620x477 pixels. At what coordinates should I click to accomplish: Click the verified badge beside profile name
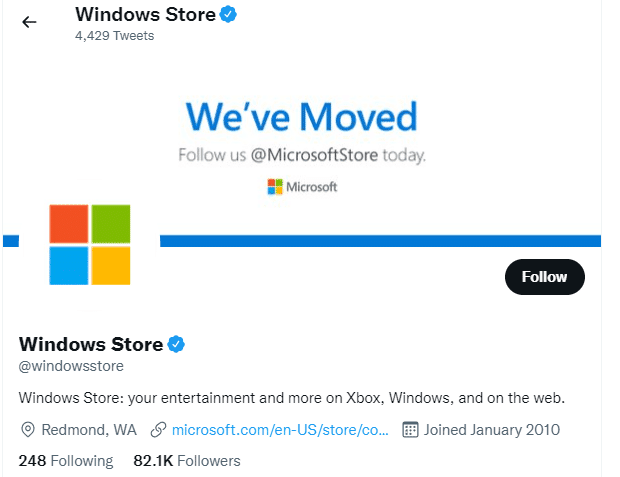coord(176,344)
